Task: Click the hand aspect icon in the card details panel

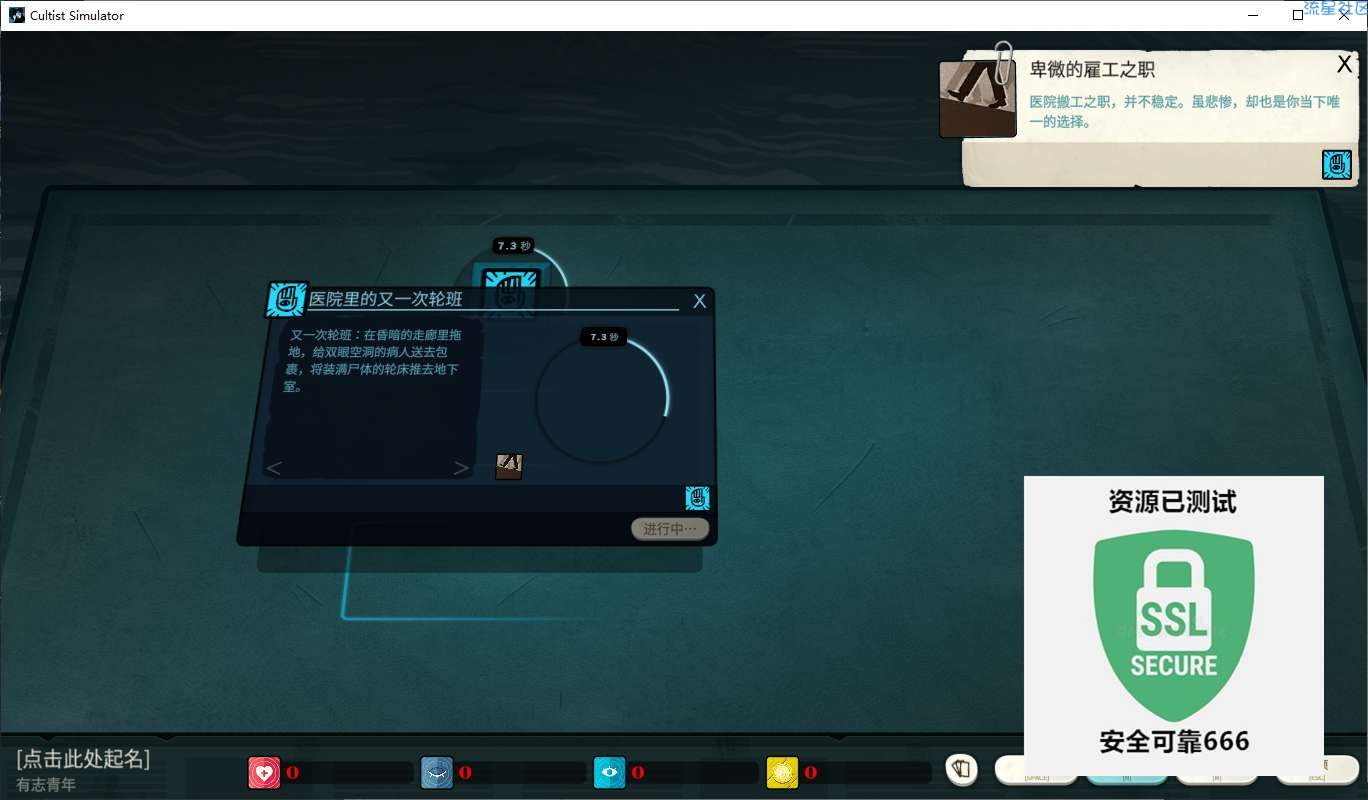Action: pyautogui.click(x=1337, y=165)
